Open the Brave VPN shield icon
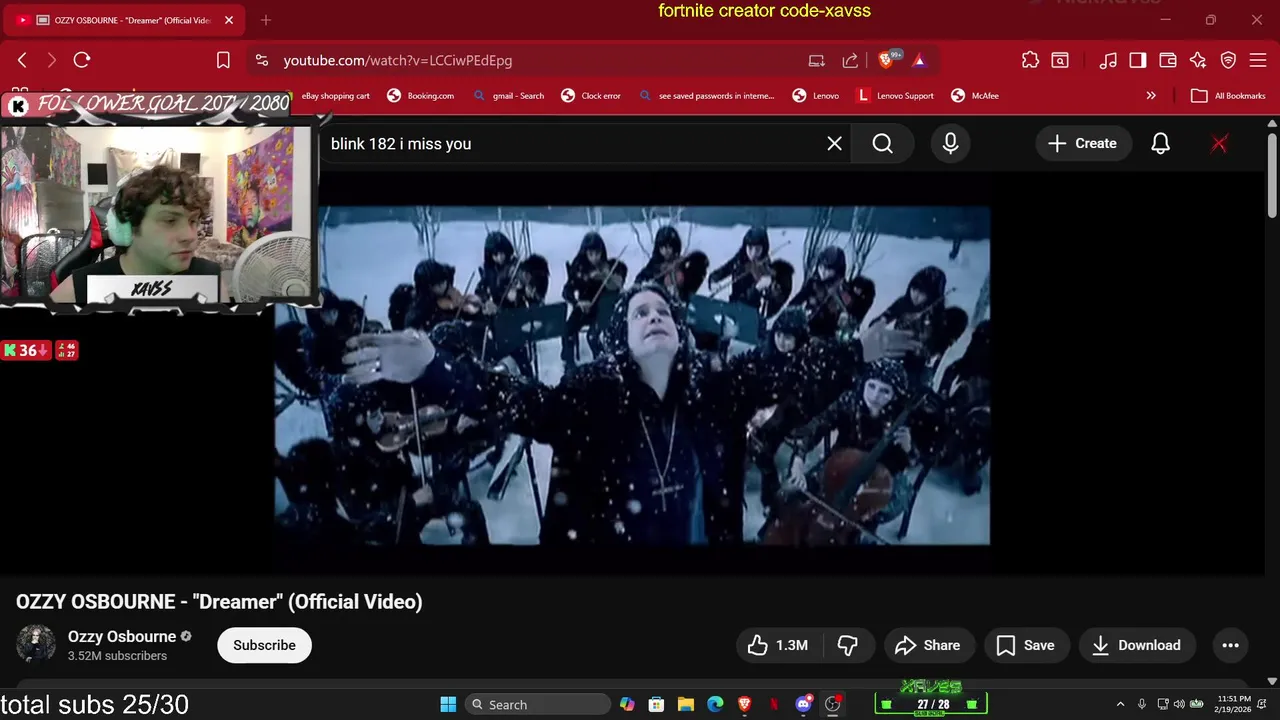 click(1228, 60)
